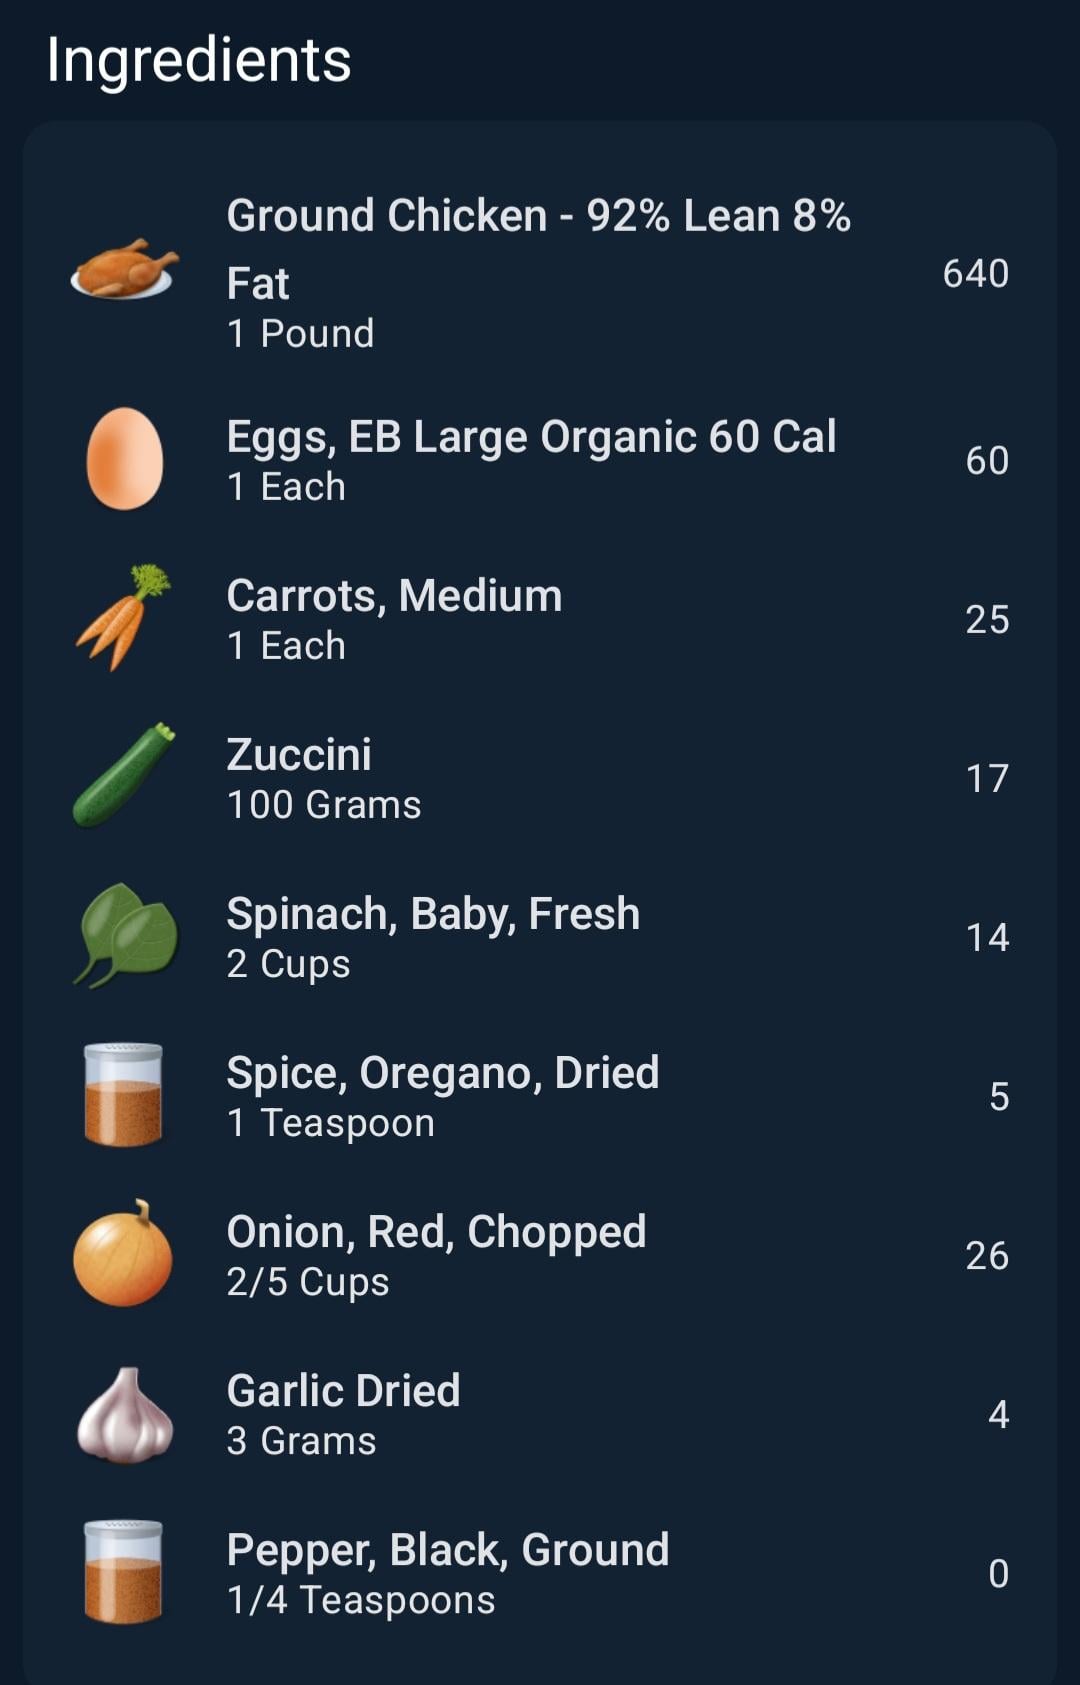Tap the red onion icon

point(124,1254)
